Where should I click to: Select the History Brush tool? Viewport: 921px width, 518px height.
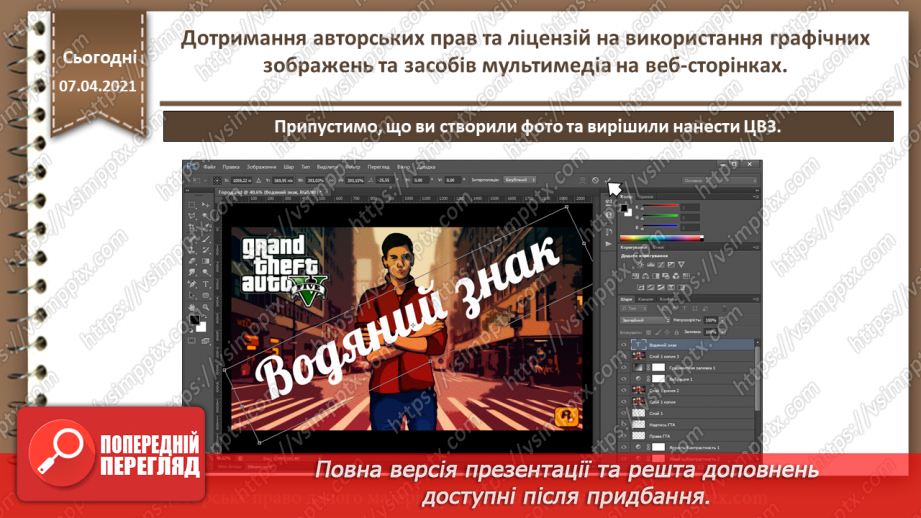pyautogui.click(x=206, y=250)
